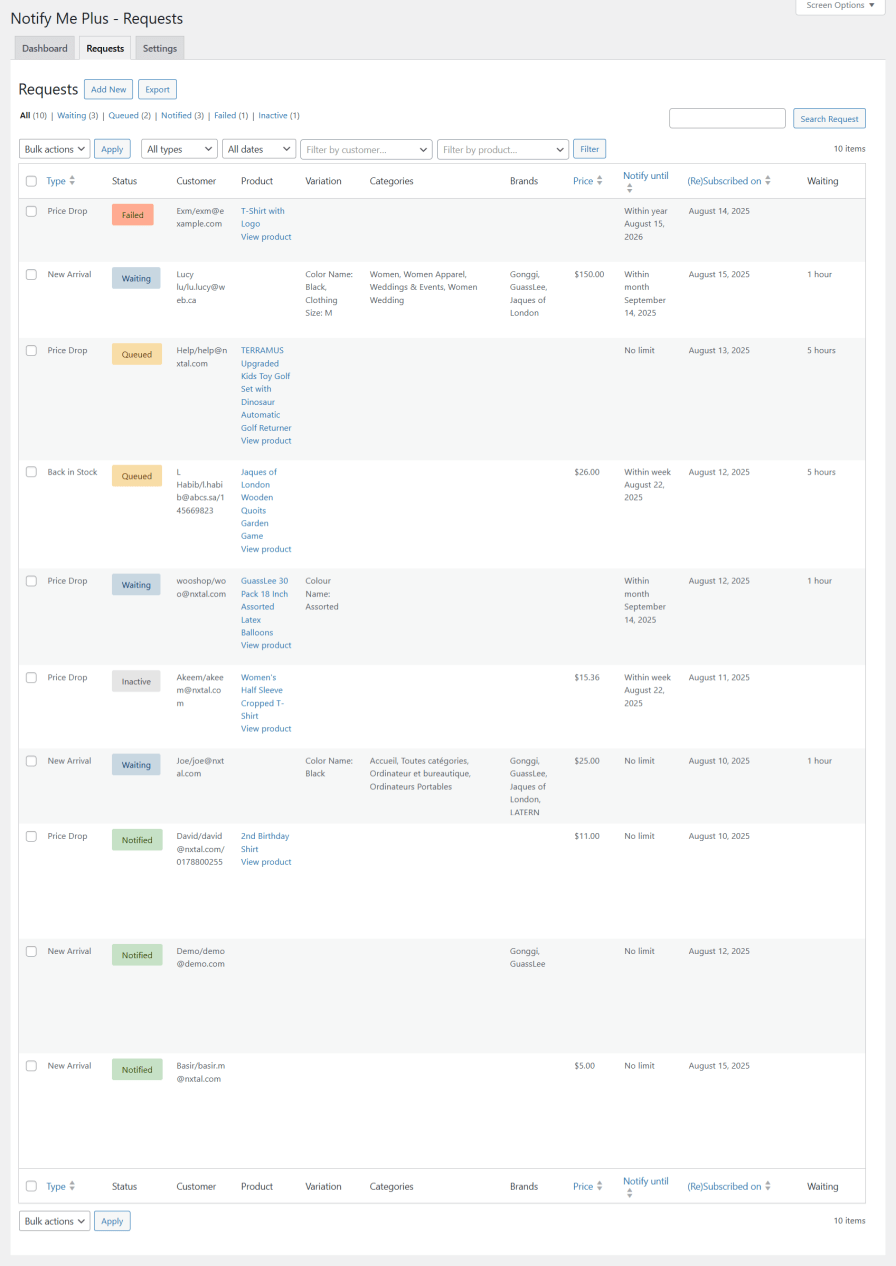This screenshot has width=896, height=1266.
Task: Open the Dashboard tab
Action: [45, 48]
